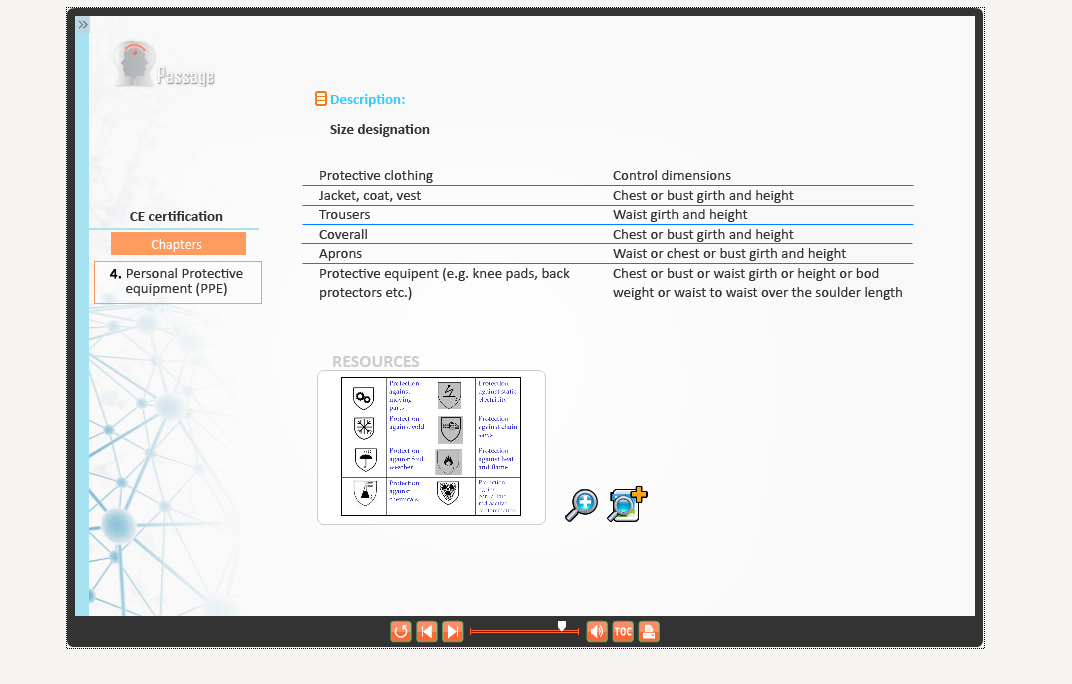The image size is (1072, 684).
Task: Open chapter 4 Personal Protective equipment
Action: (178, 282)
